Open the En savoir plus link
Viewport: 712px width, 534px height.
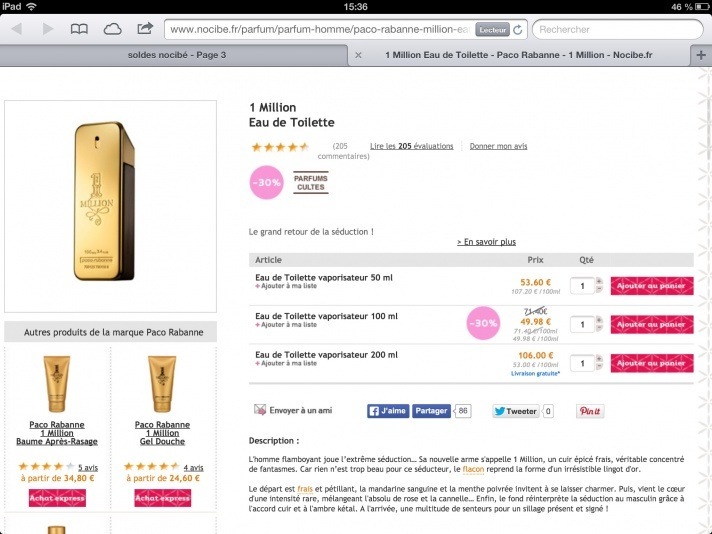(486, 242)
